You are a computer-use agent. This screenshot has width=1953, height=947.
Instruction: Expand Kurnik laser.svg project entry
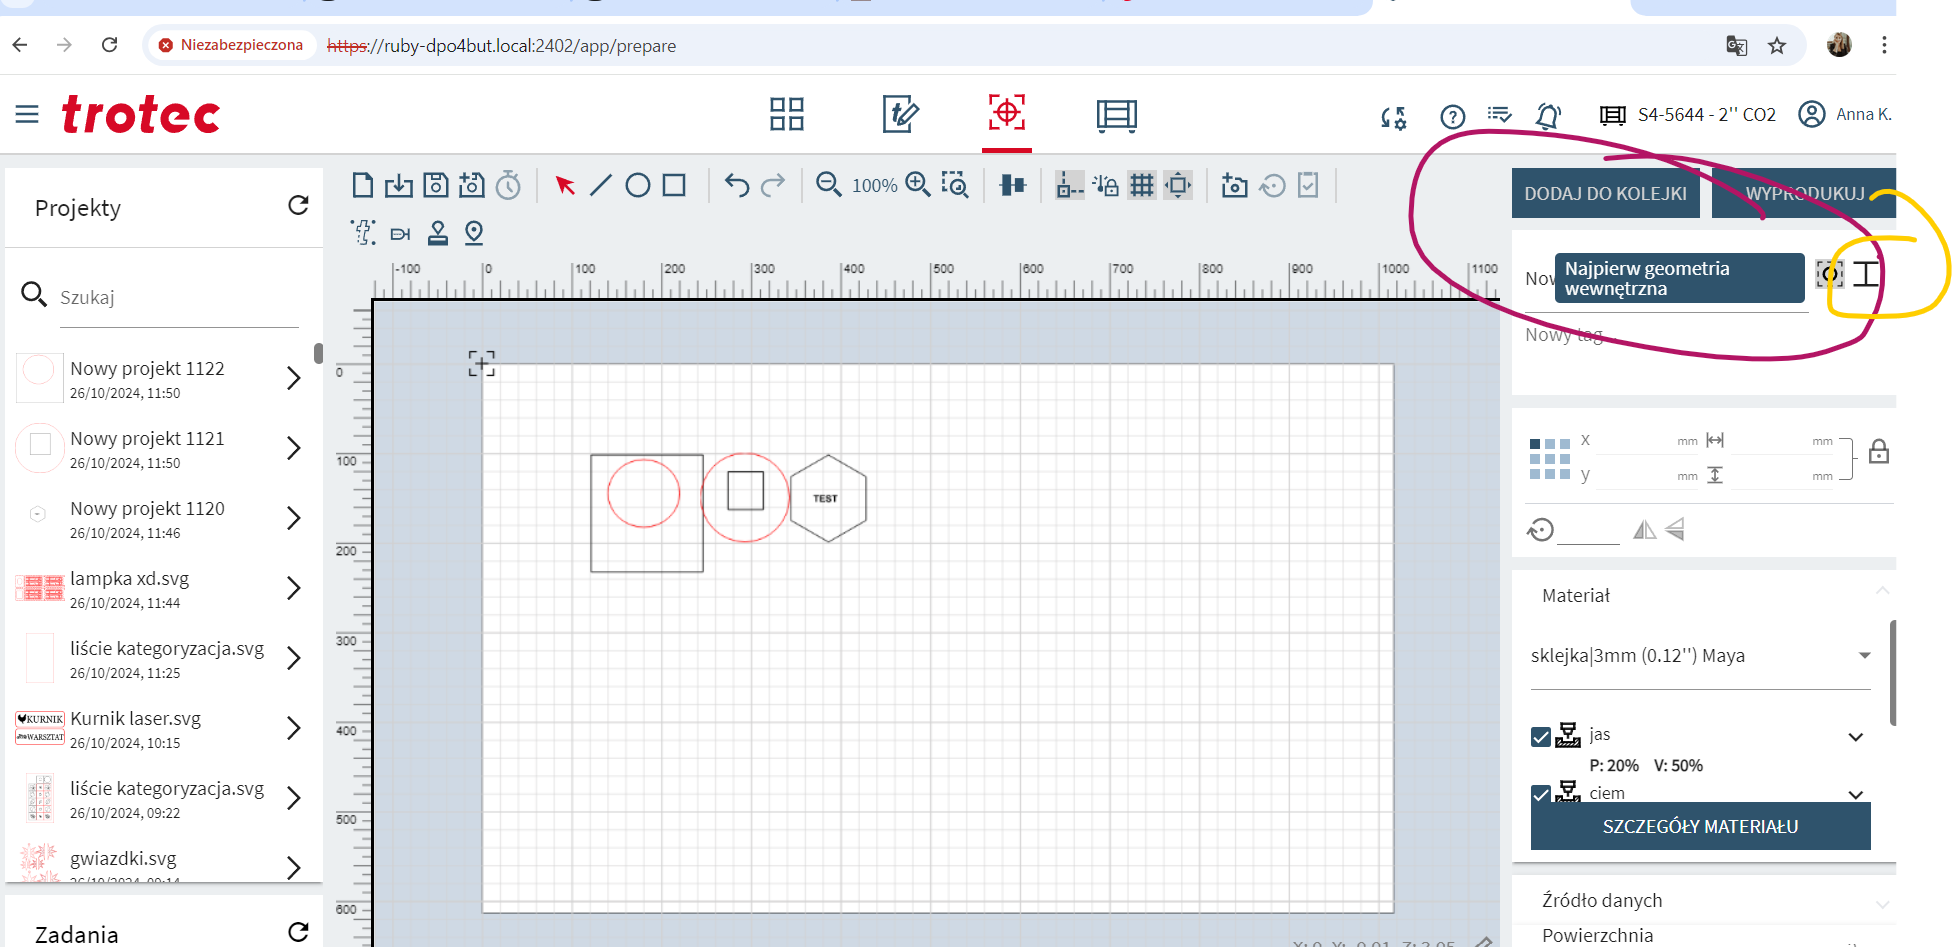pos(293,728)
